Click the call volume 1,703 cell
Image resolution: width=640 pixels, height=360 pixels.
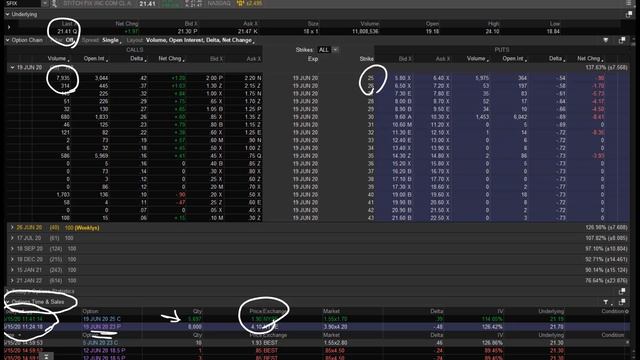[63, 195]
